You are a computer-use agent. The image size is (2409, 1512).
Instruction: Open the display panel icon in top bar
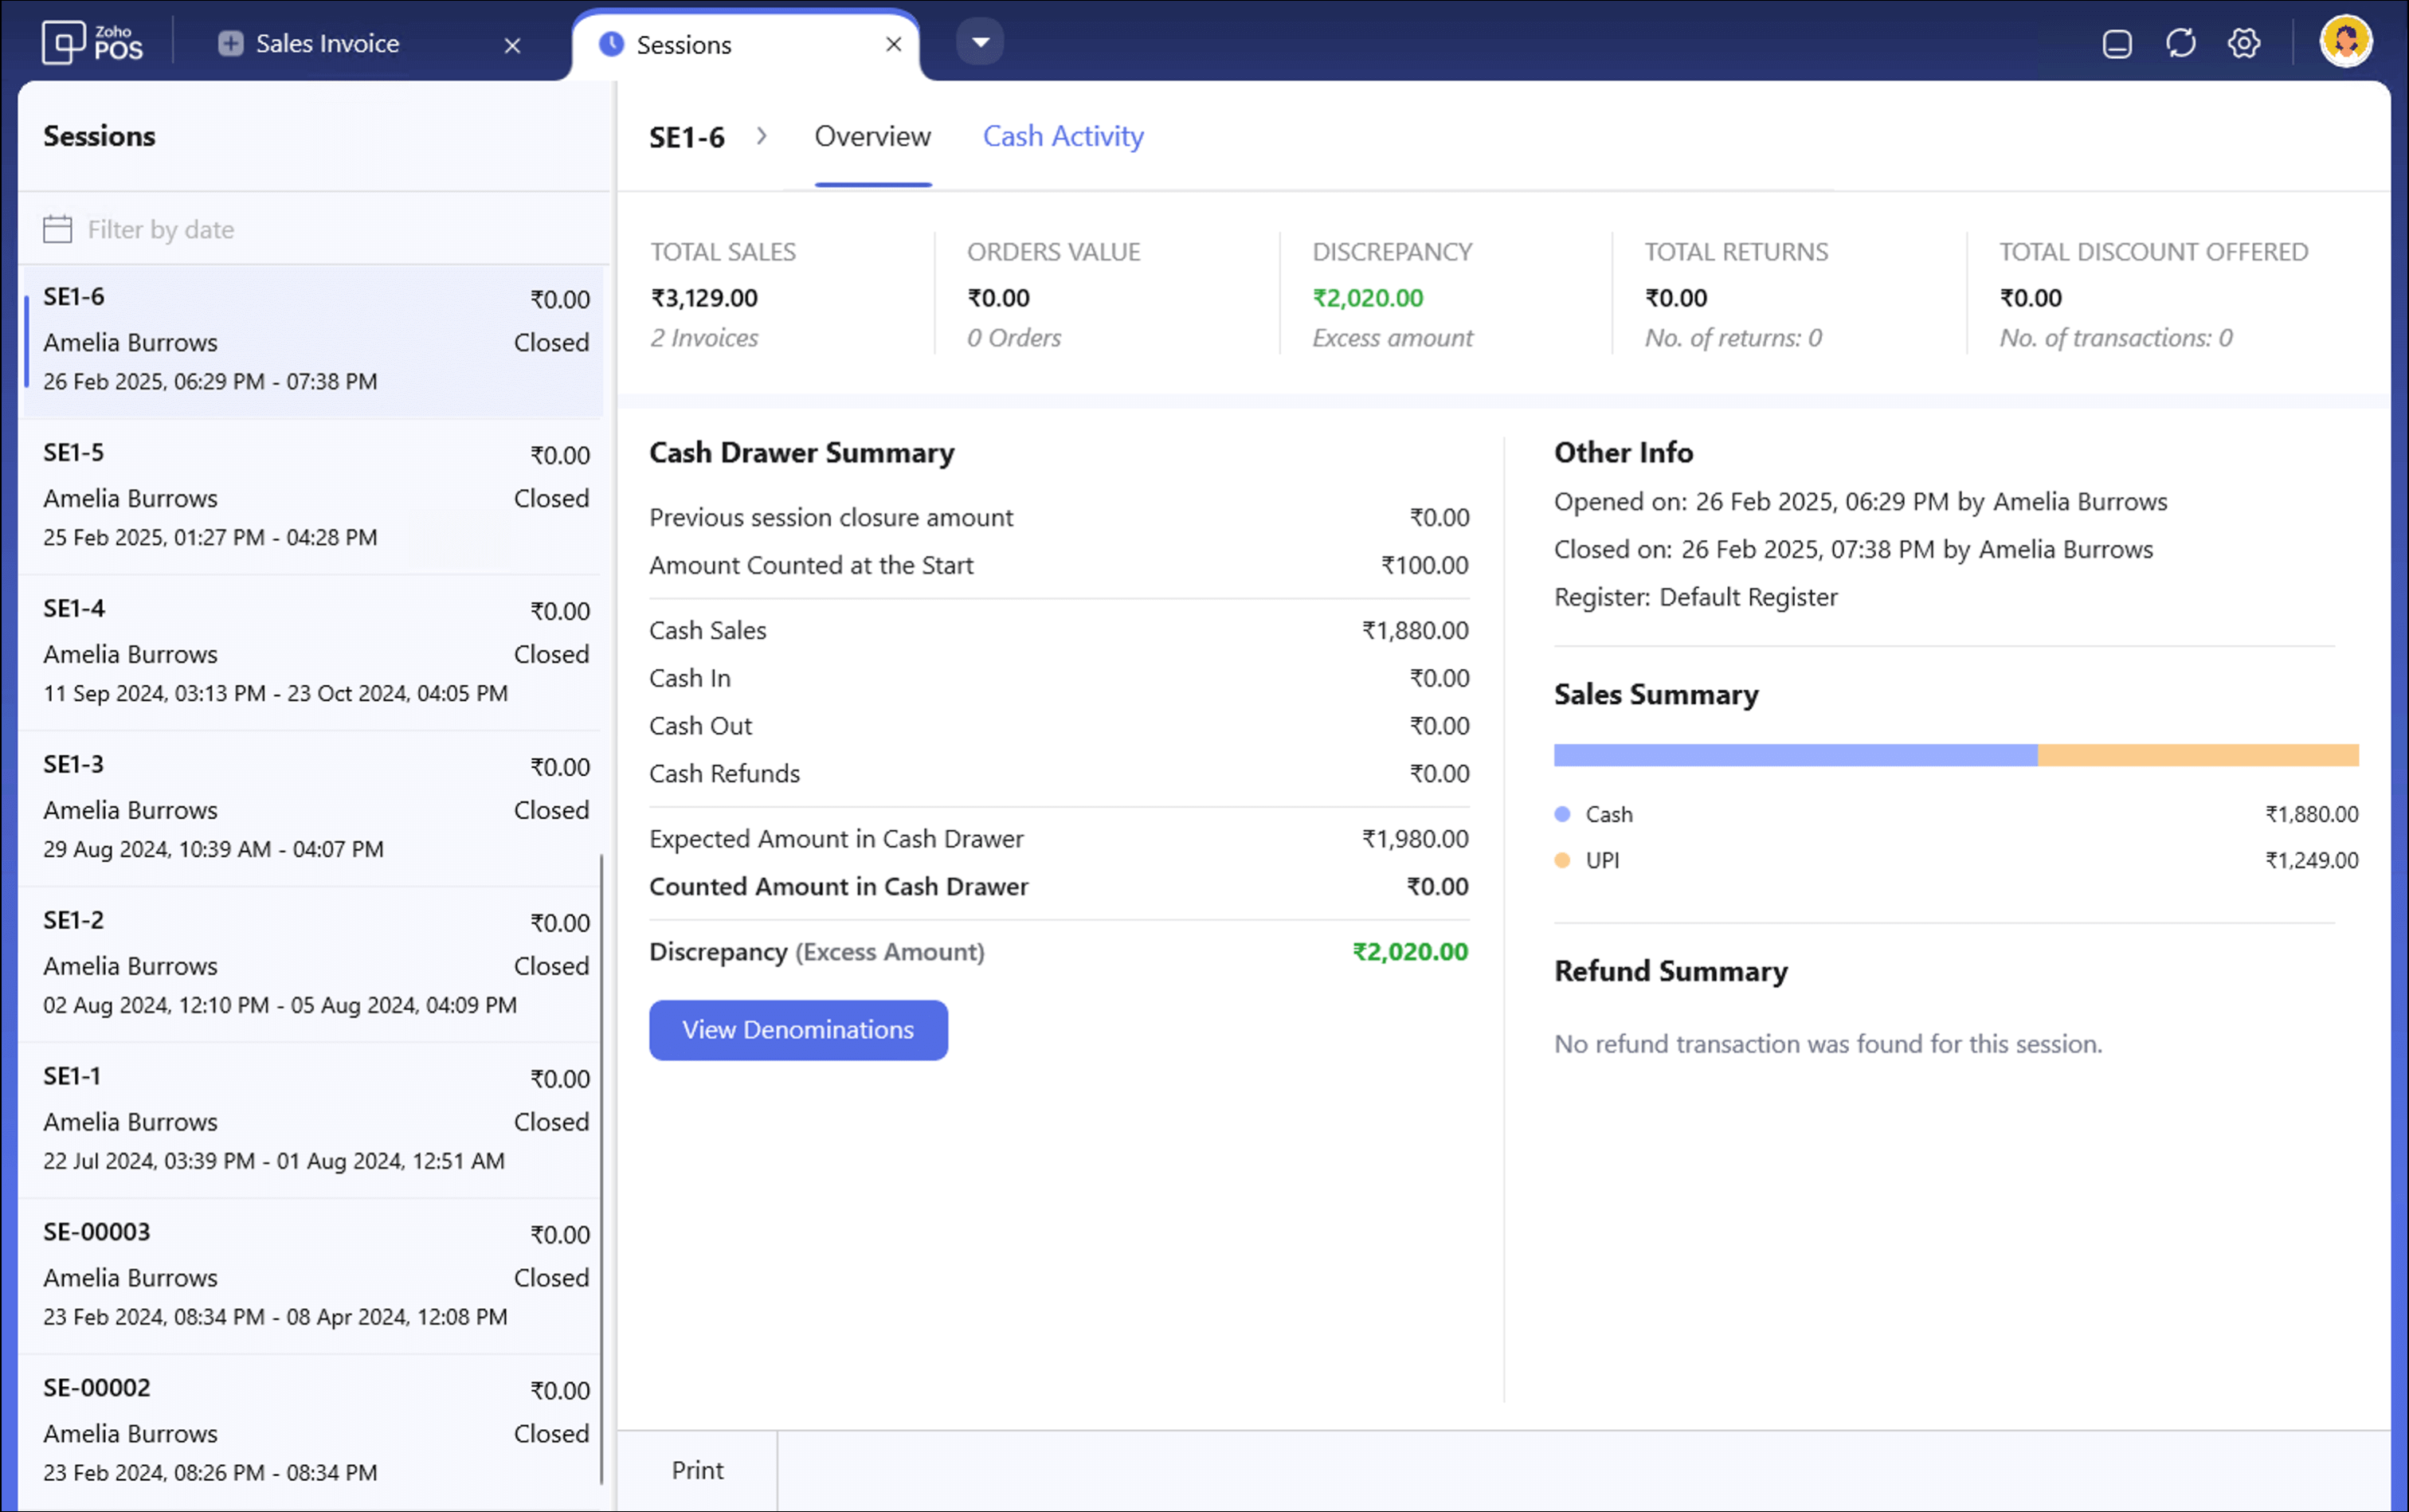[2117, 44]
